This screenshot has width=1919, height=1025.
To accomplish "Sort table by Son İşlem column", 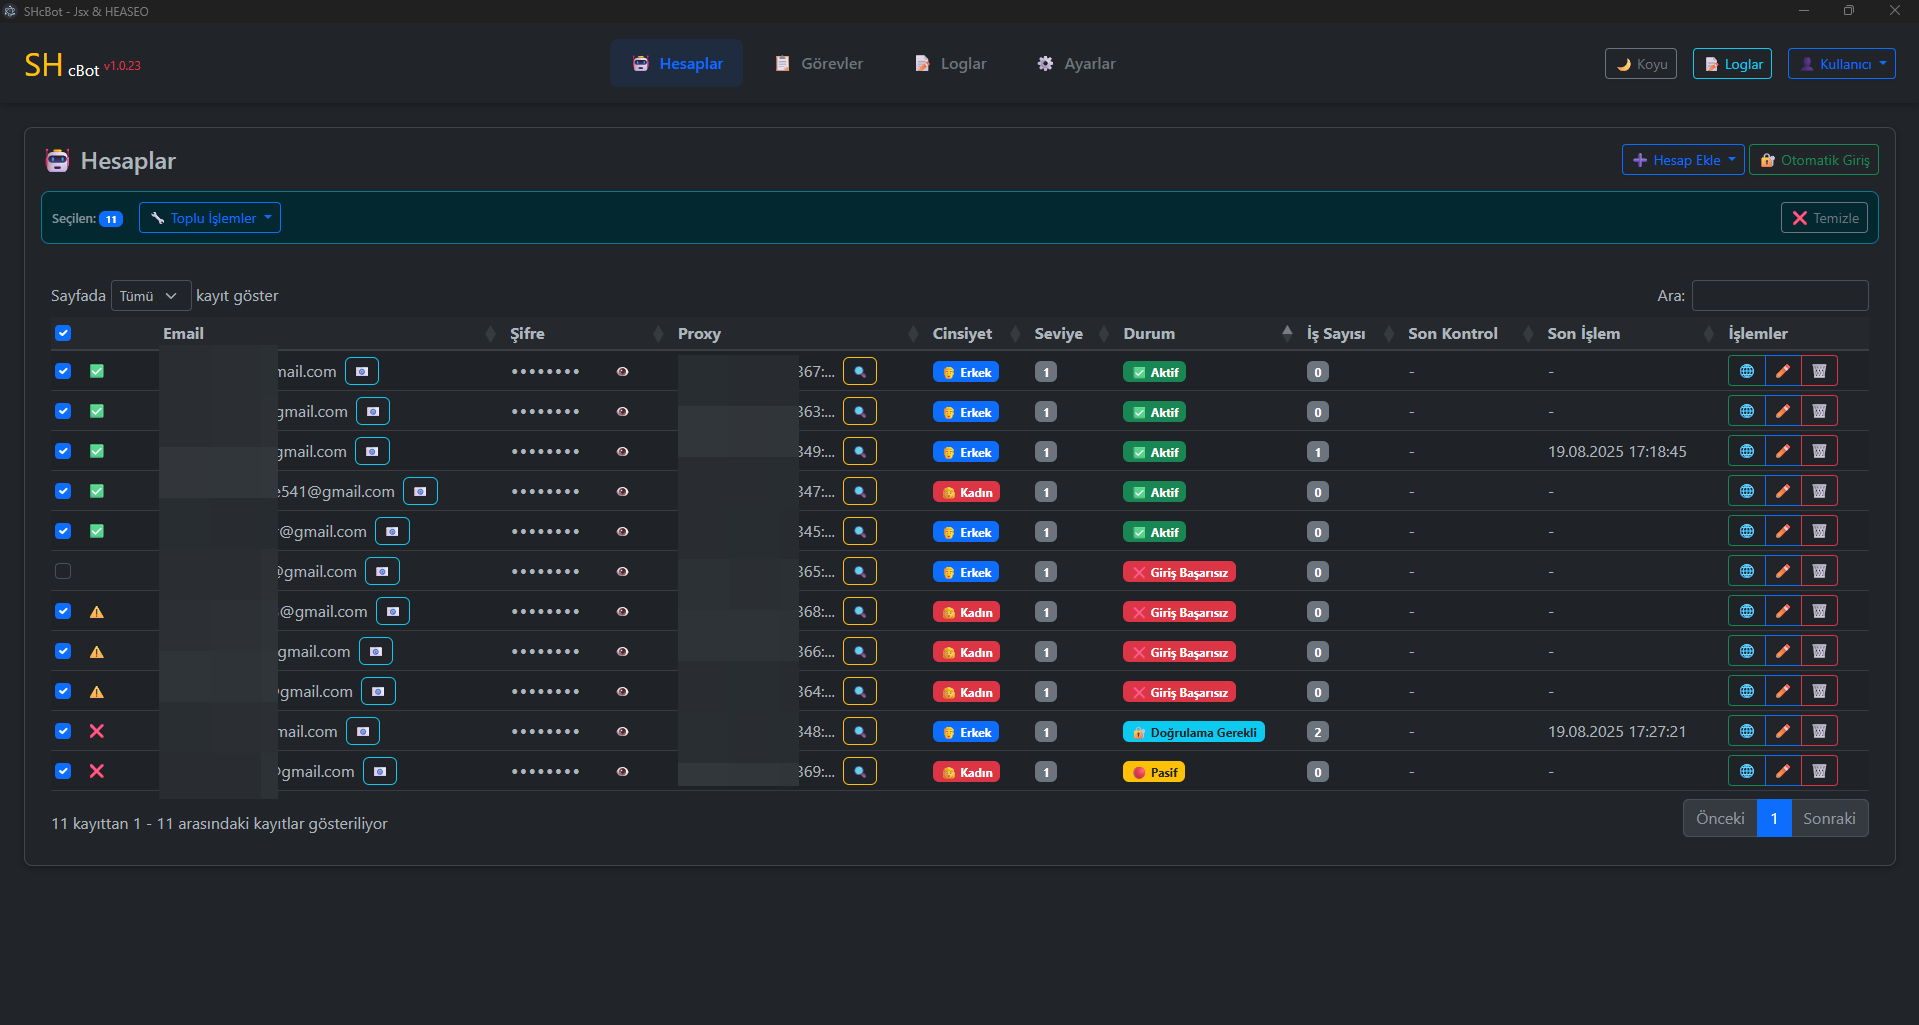I will click(1630, 334).
